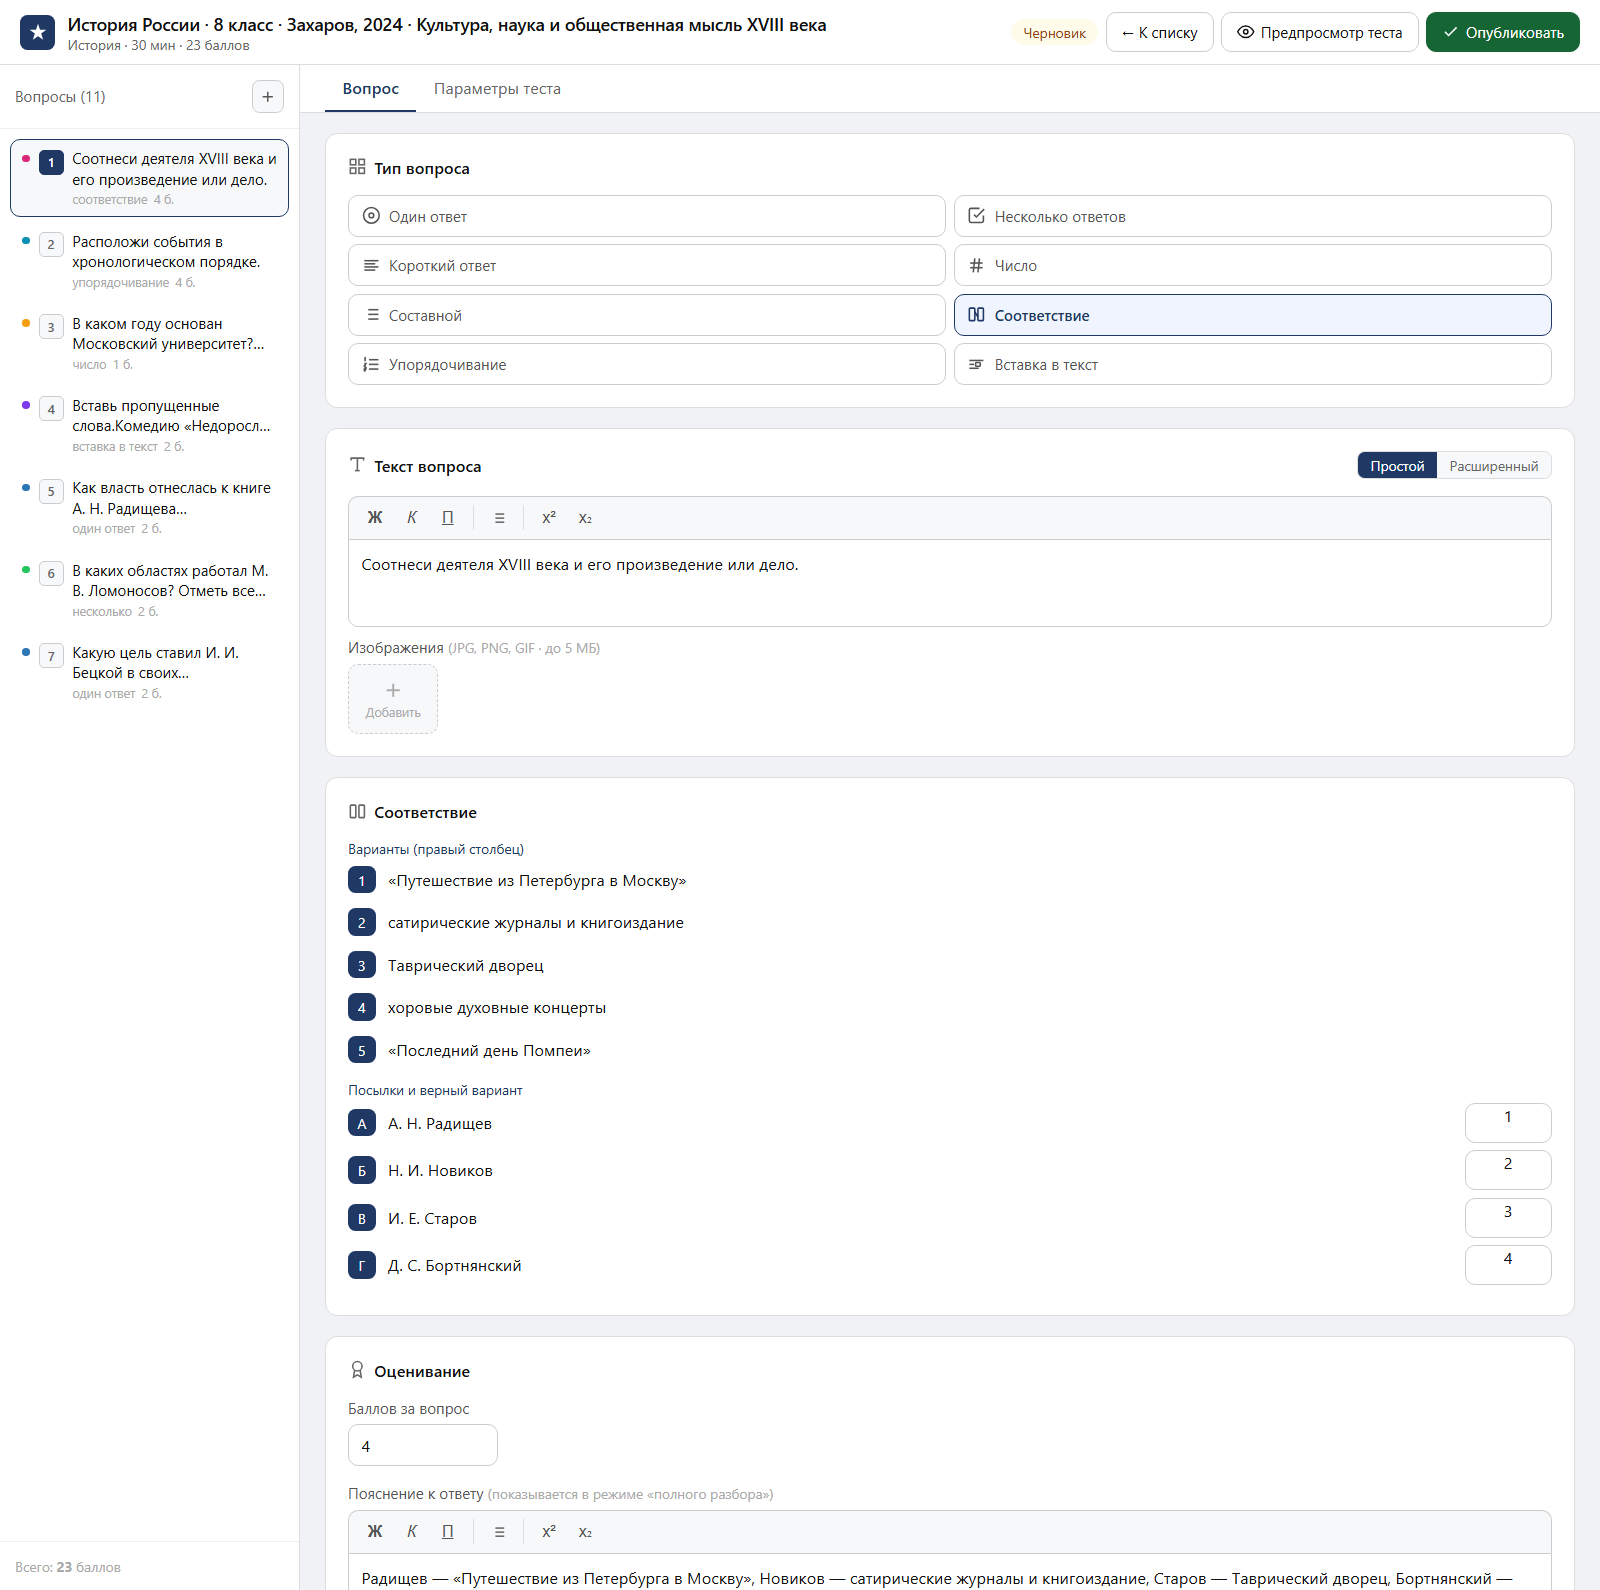Switch to the Вопрос tab
The image size is (1600, 1590).
click(371, 89)
